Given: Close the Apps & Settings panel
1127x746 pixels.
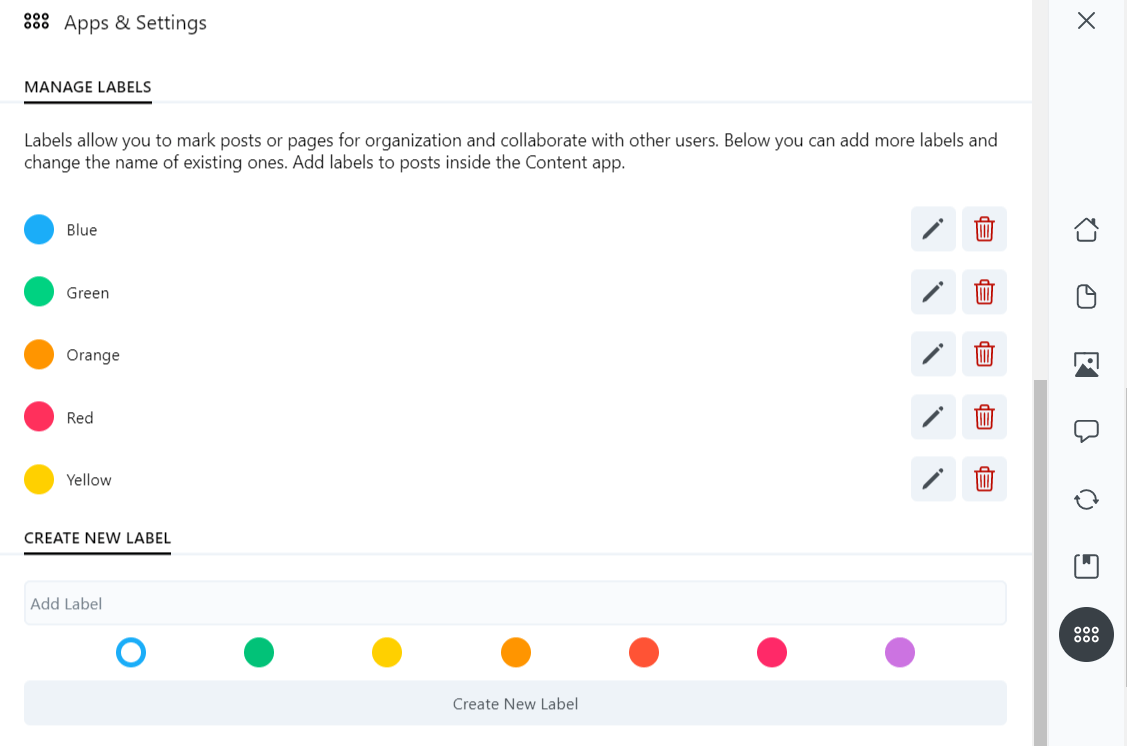Looking at the screenshot, I should 1086,21.
